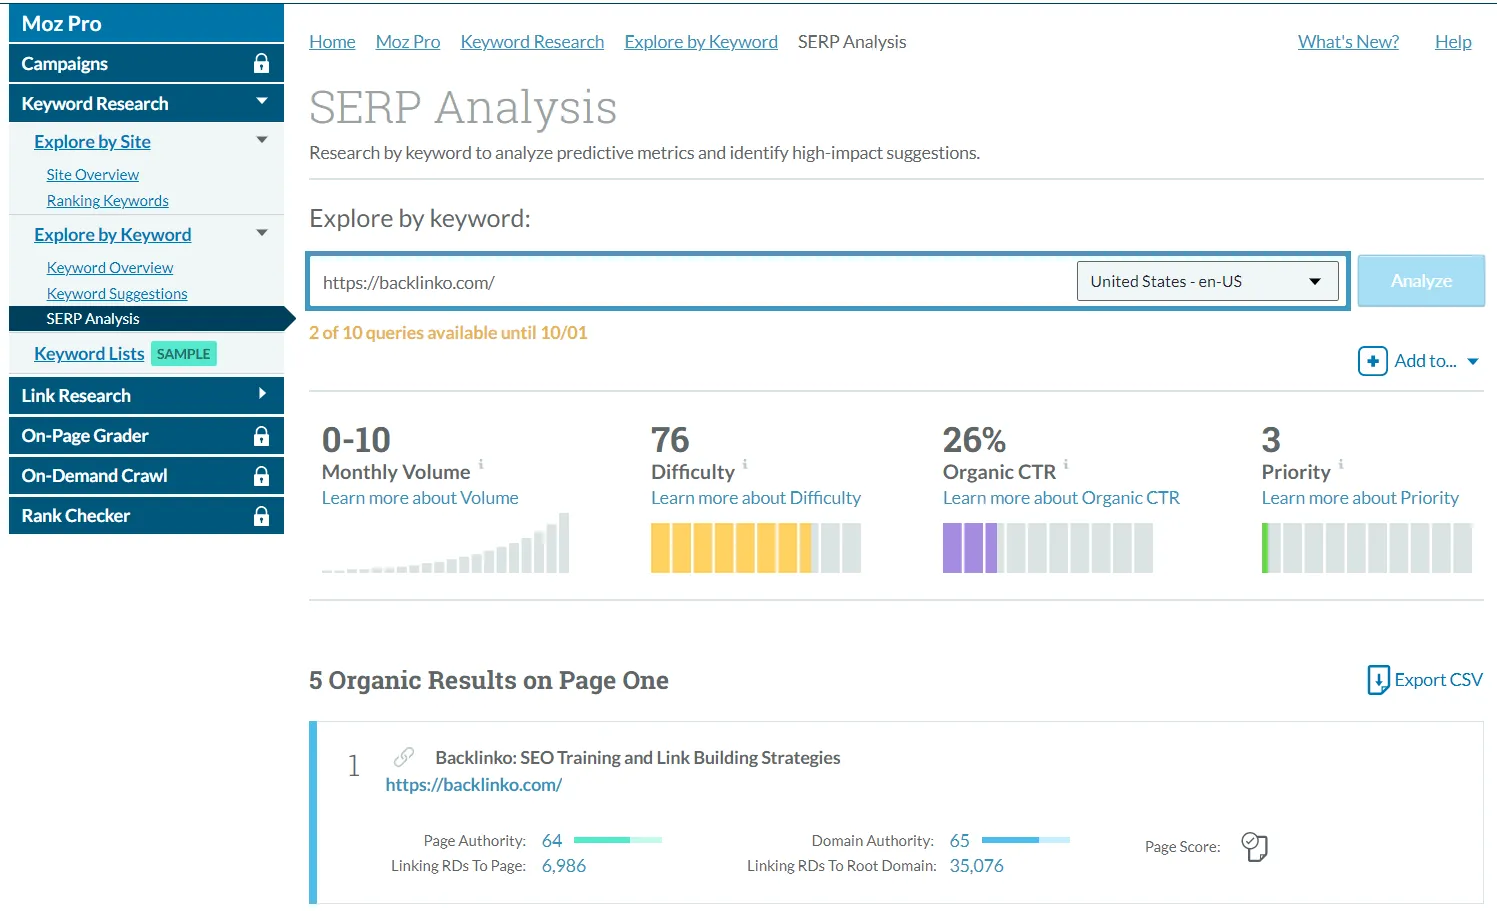
Task: Click the yellow Difficulty score bar
Action: click(x=730, y=548)
